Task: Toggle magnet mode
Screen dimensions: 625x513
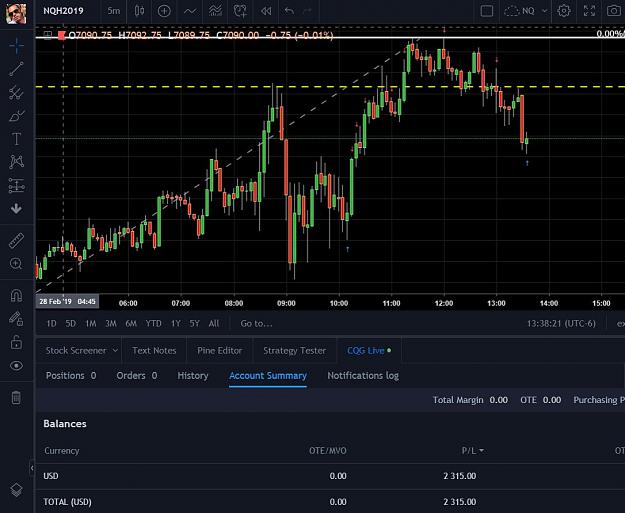Action: click(16, 296)
